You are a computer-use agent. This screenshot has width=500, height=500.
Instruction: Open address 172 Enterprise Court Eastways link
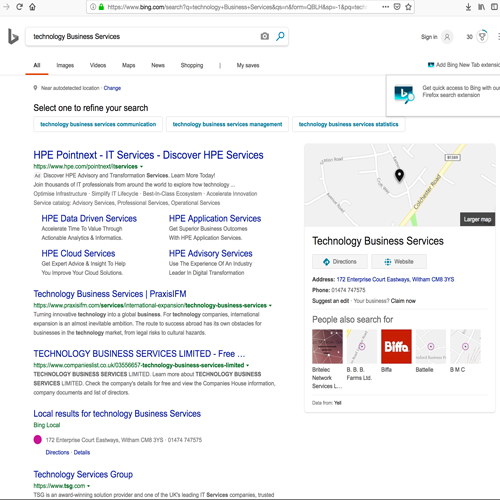point(395,279)
